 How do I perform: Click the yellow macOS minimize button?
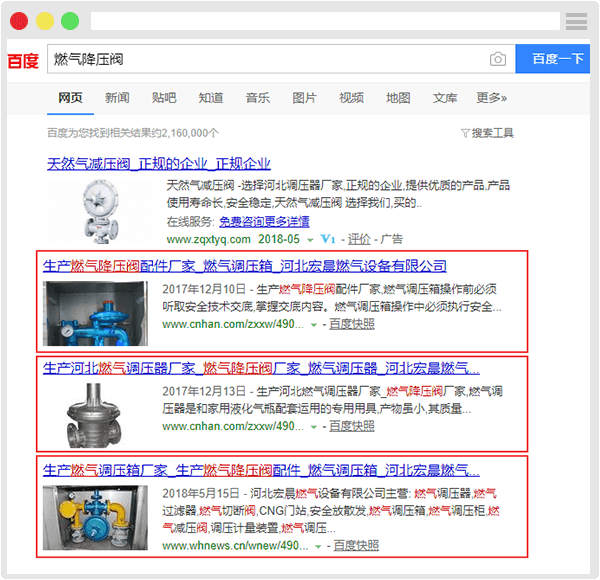pyautogui.click(x=45, y=21)
